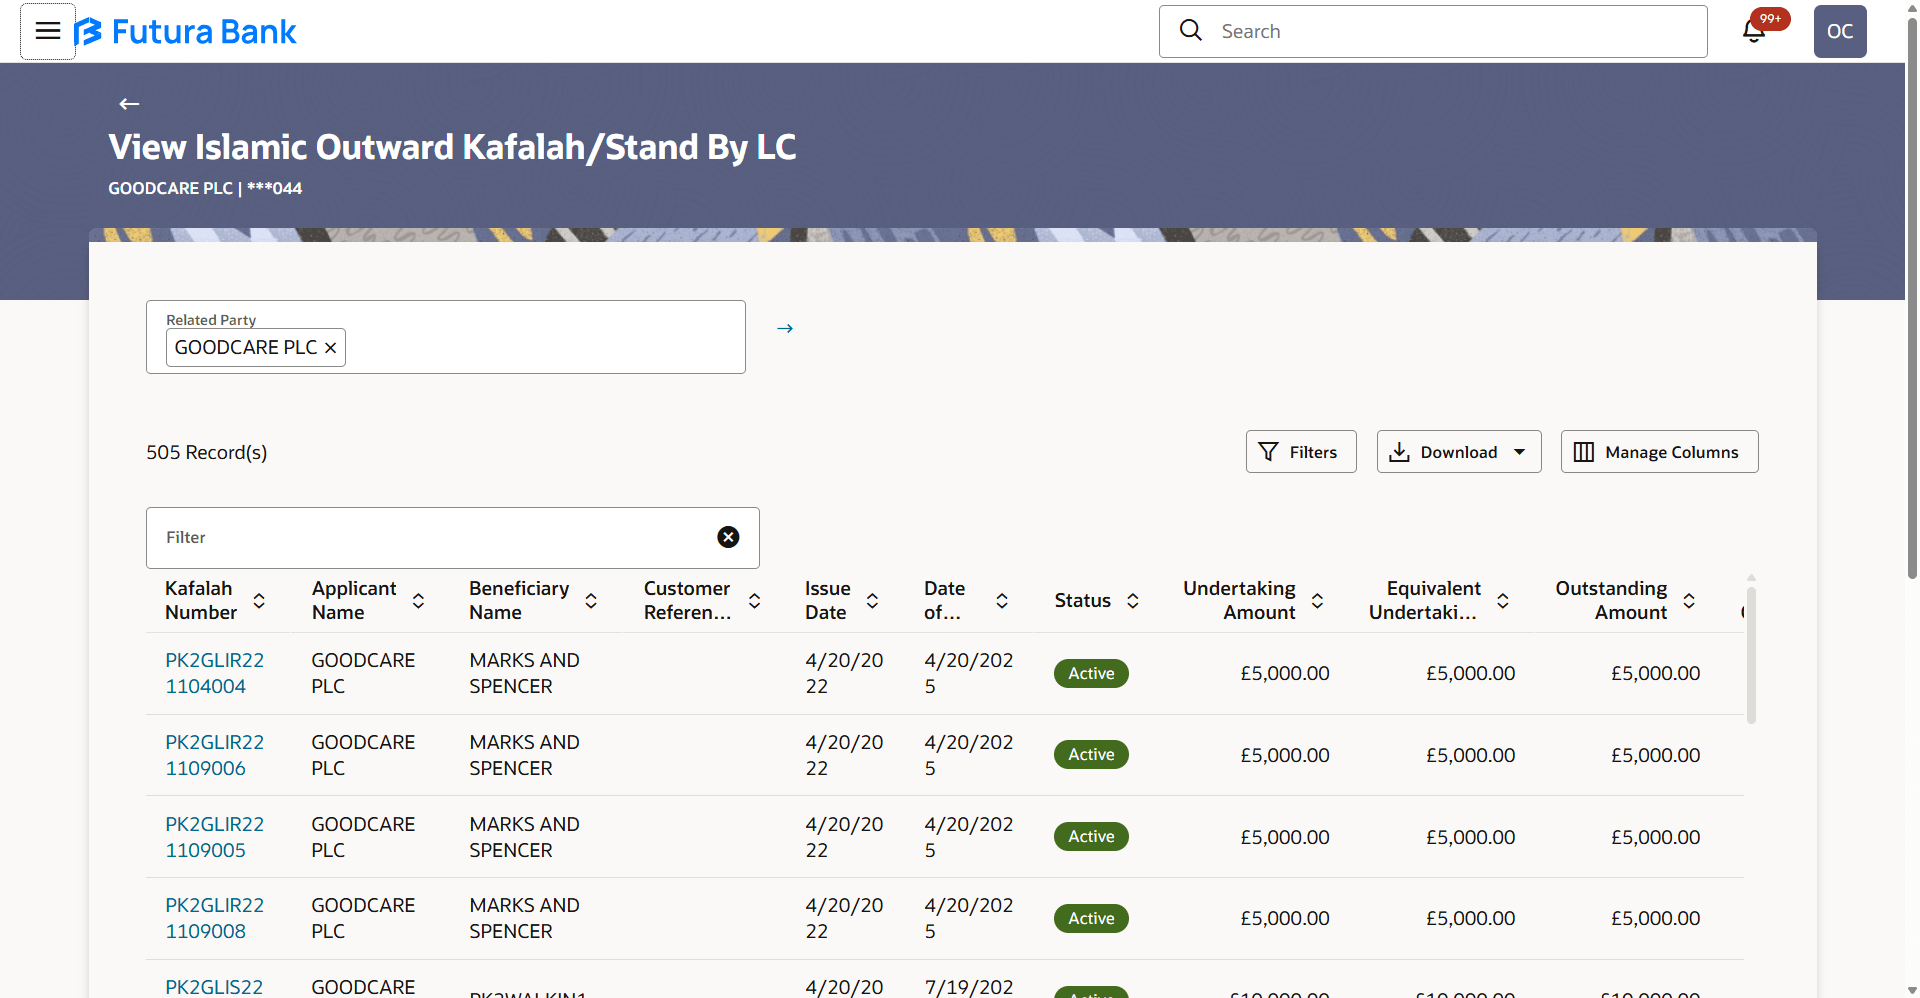Open the OC user profile menu
The height and width of the screenshot is (998, 1920).
point(1840,31)
